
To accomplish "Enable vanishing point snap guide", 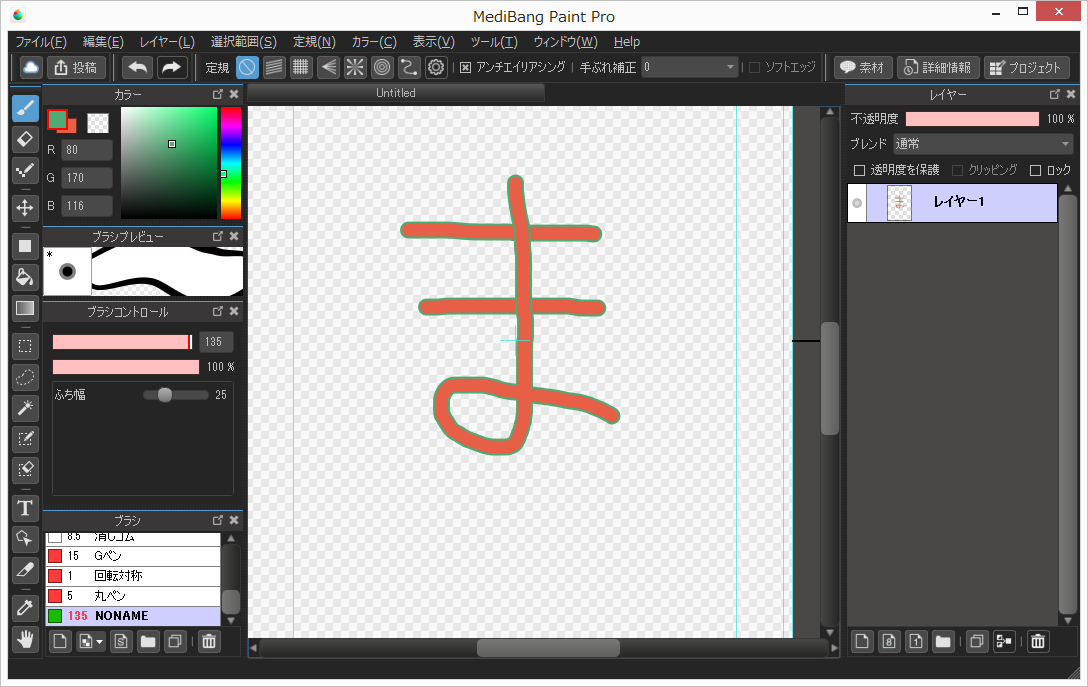I will click(x=328, y=67).
